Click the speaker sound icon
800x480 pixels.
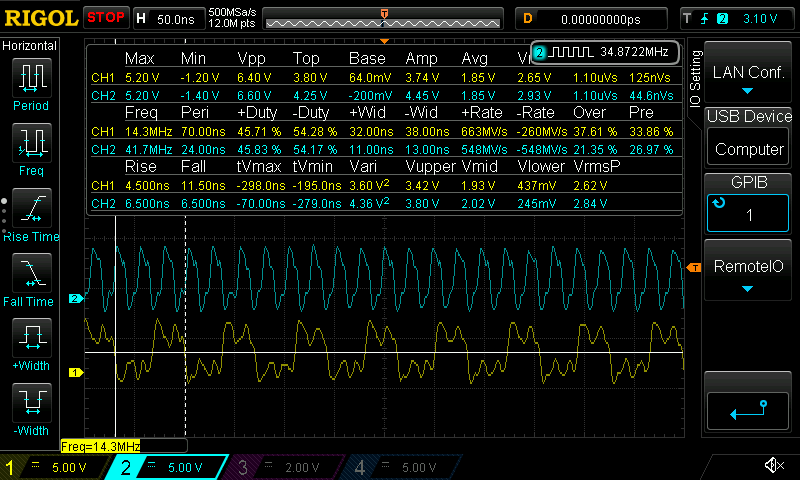tap(774, 465)
